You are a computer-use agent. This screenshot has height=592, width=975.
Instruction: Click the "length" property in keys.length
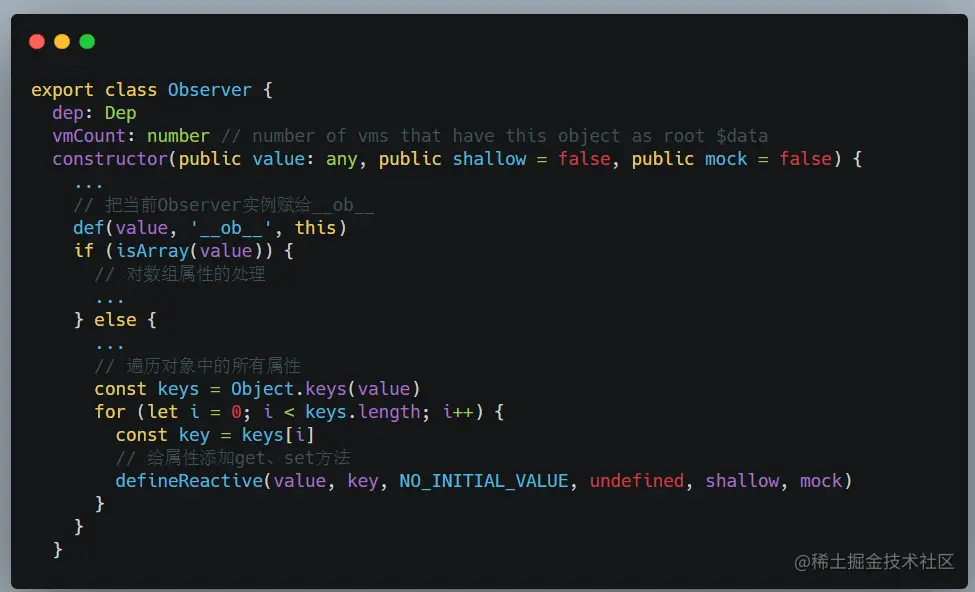coord(390,412)
